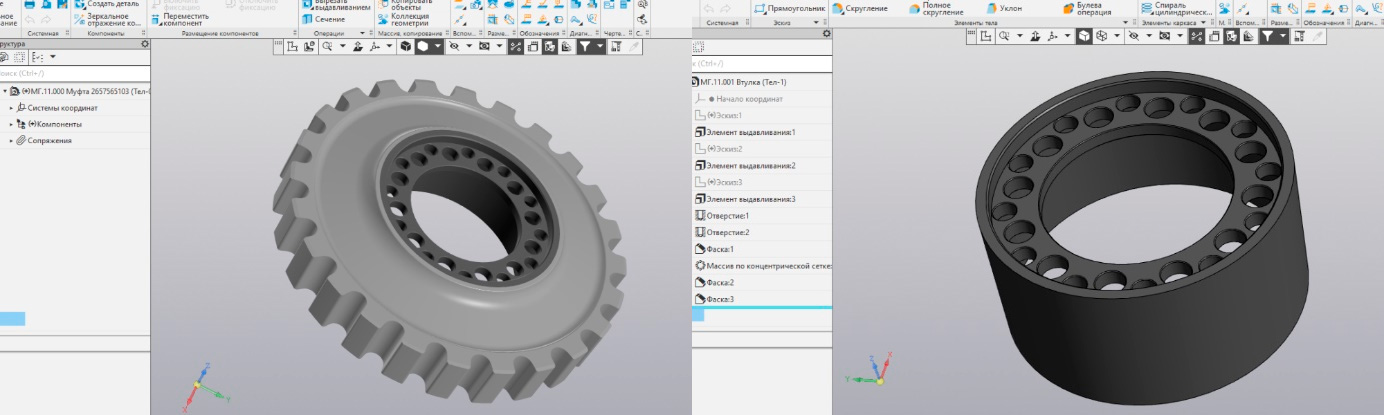The width and height of the screenshot is (1384, 415).
Task: Click filter funnel icon in right view toolbar
Action: tap(1268, 36)
